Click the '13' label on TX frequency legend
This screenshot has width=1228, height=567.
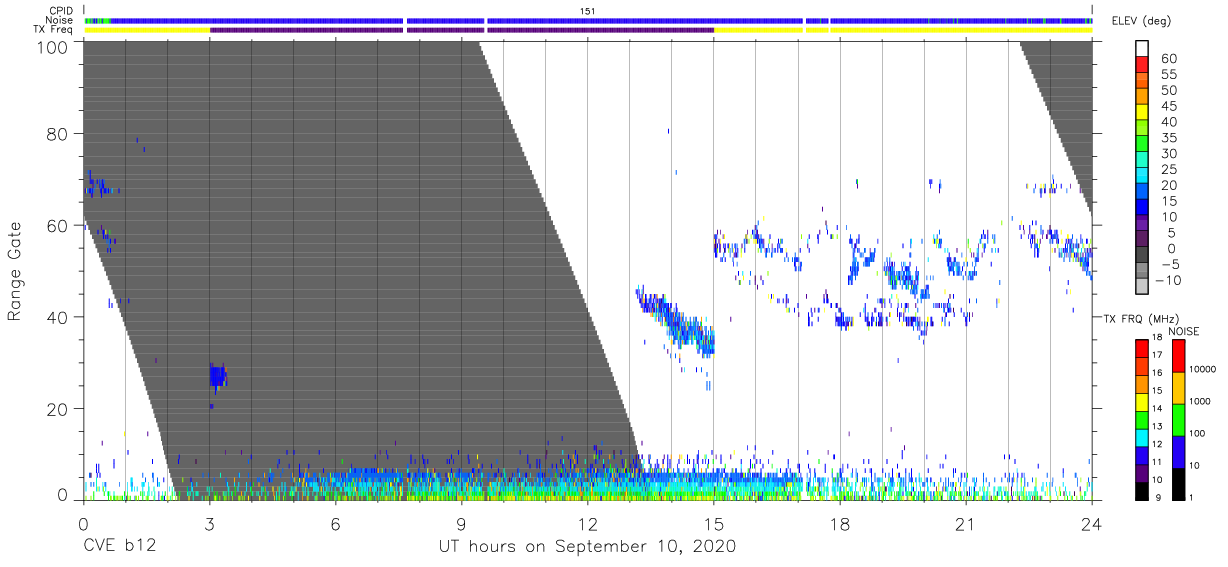1158,427
